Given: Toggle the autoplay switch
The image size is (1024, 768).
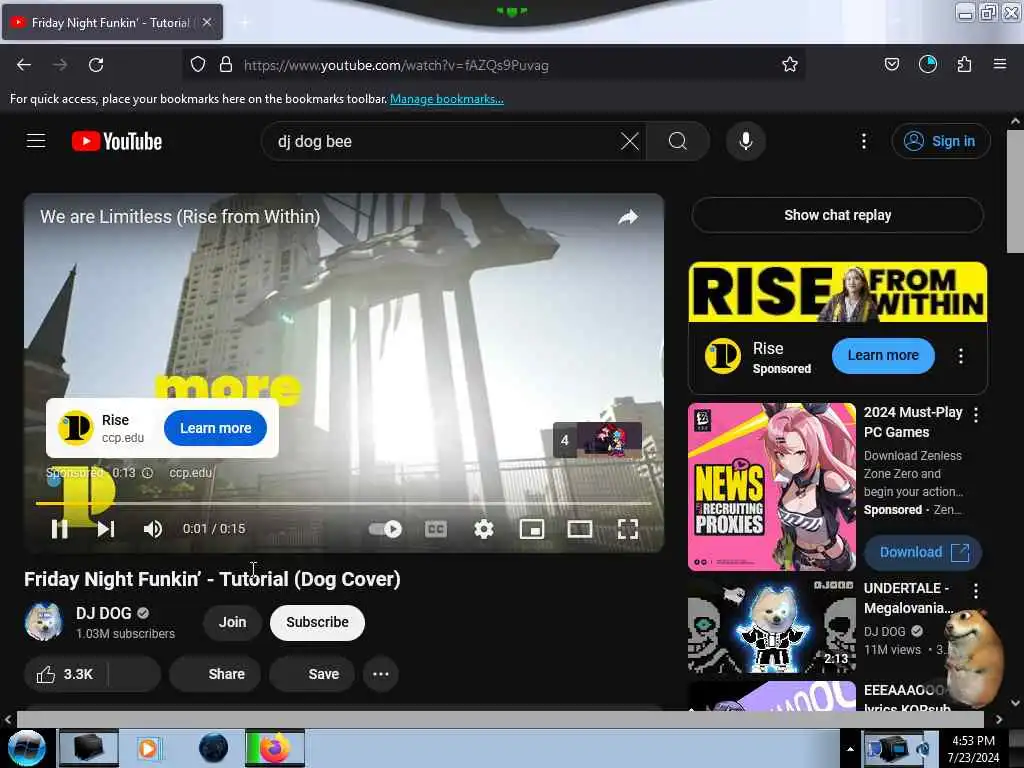Looking at the screenshot, I should tap(385, 529).
